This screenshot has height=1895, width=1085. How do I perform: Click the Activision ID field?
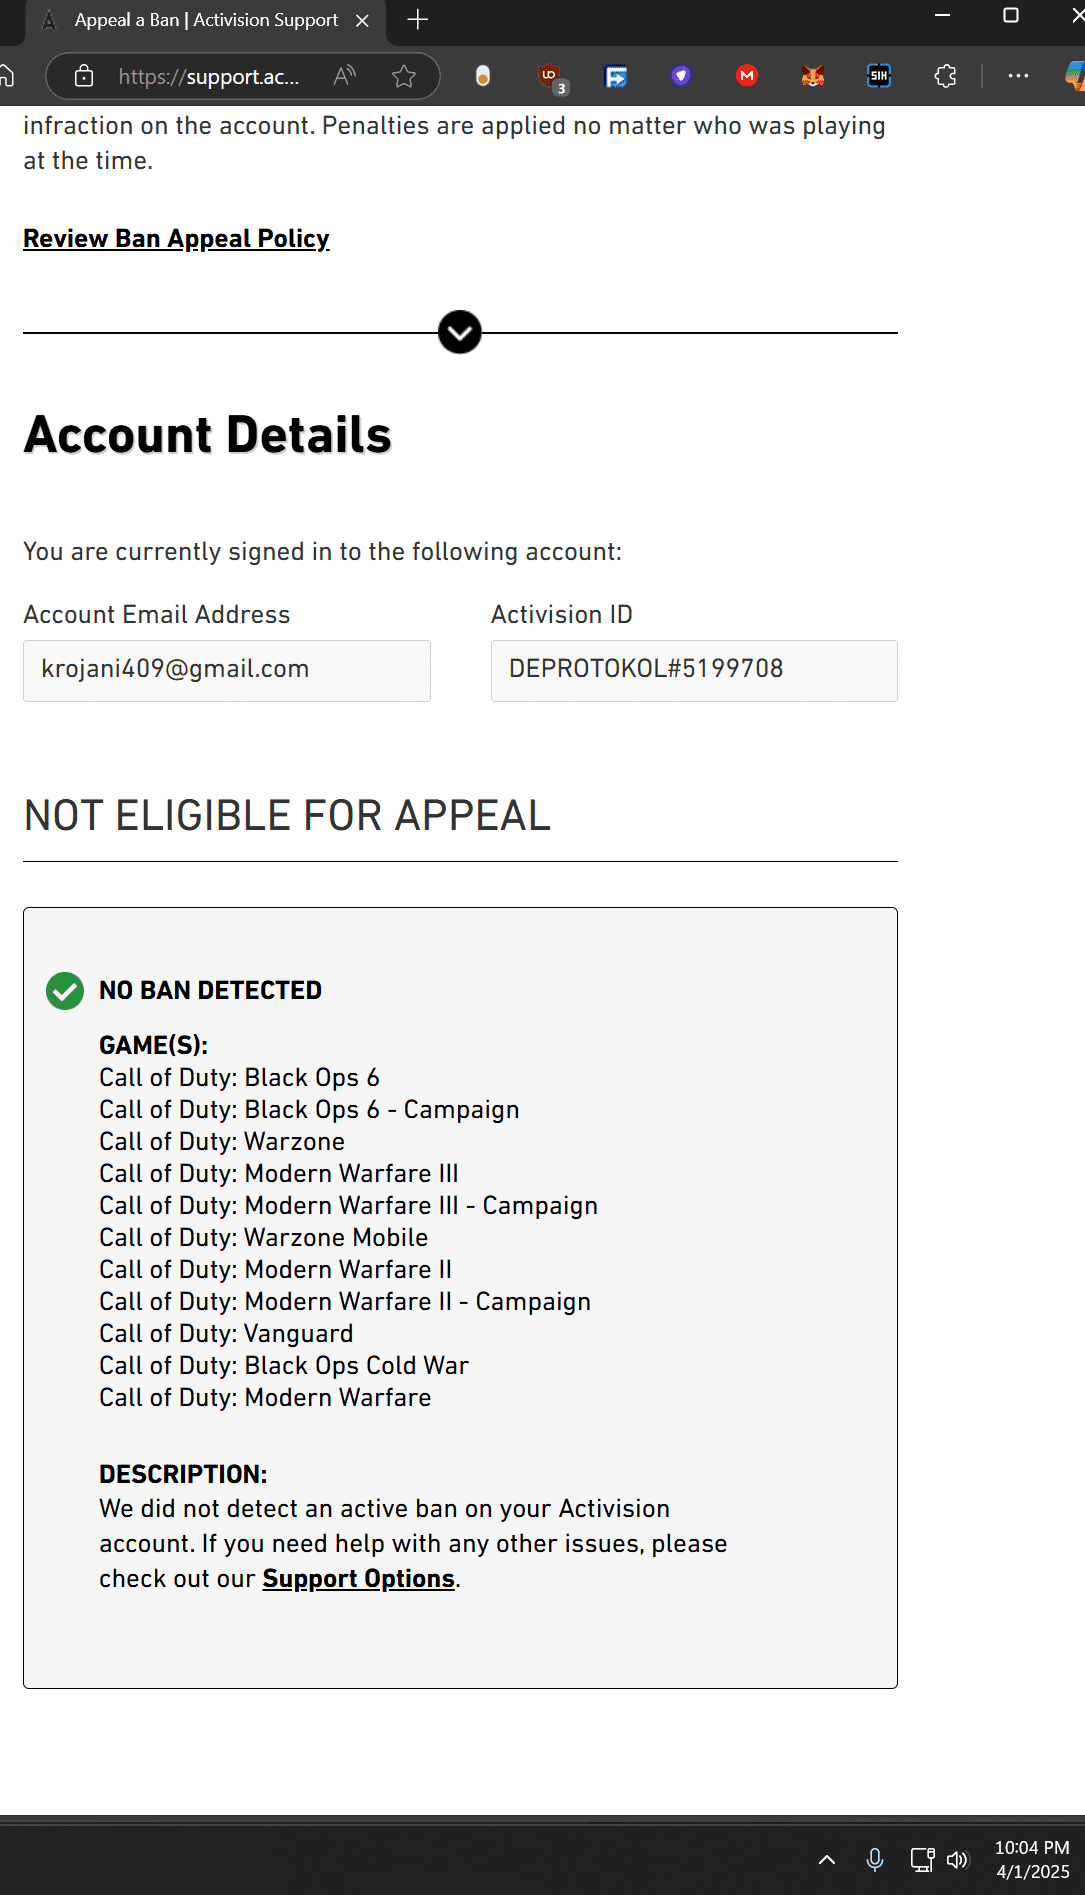tap(694, 670)
